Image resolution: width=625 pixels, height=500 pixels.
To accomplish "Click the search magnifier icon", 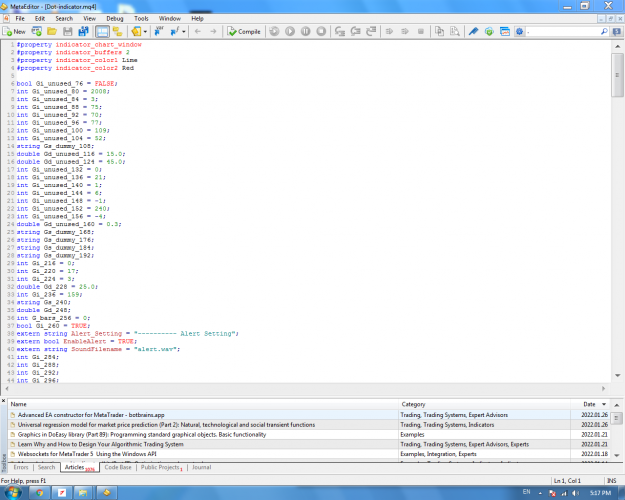I will point(604,31).
